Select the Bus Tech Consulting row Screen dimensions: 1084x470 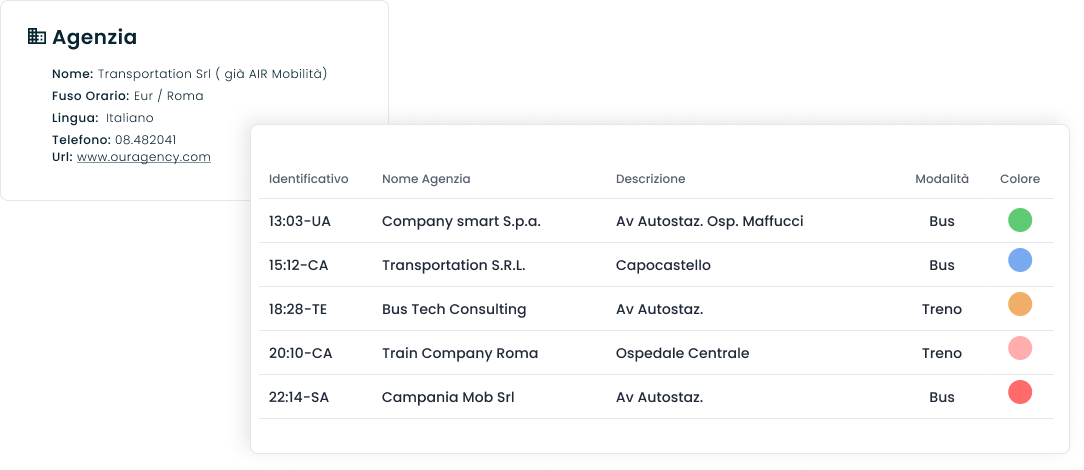(x=656, y=309)
